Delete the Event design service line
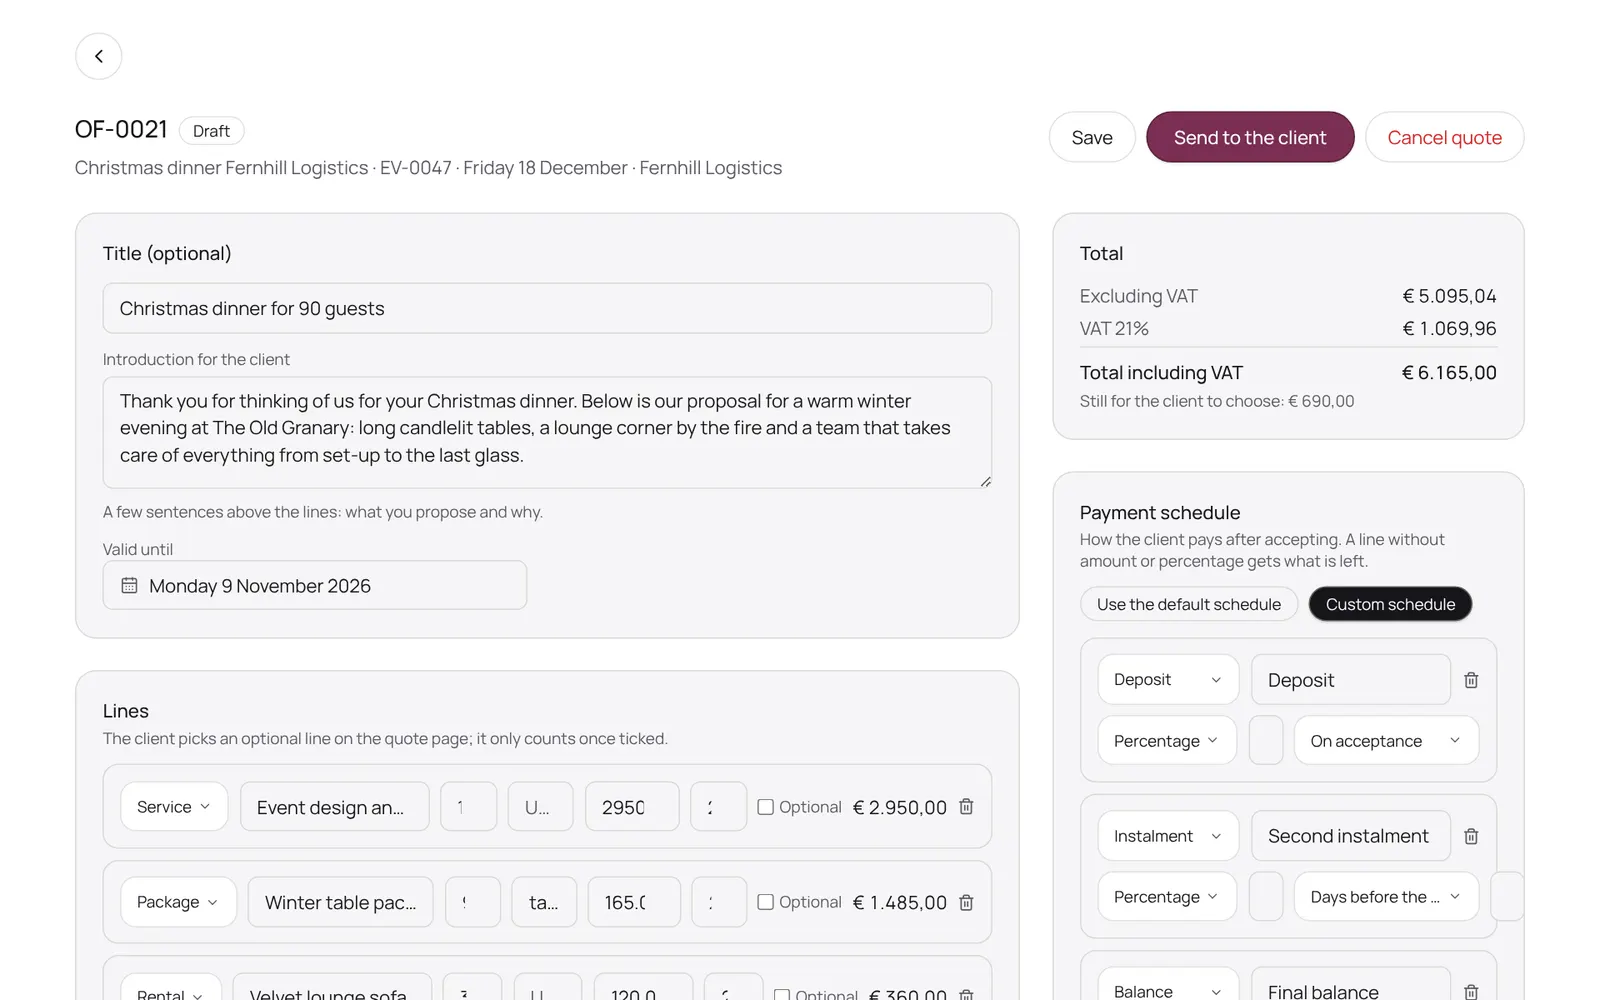Image resolution: width=1600 pixels, height=1000 pixels. coord(966,807)
